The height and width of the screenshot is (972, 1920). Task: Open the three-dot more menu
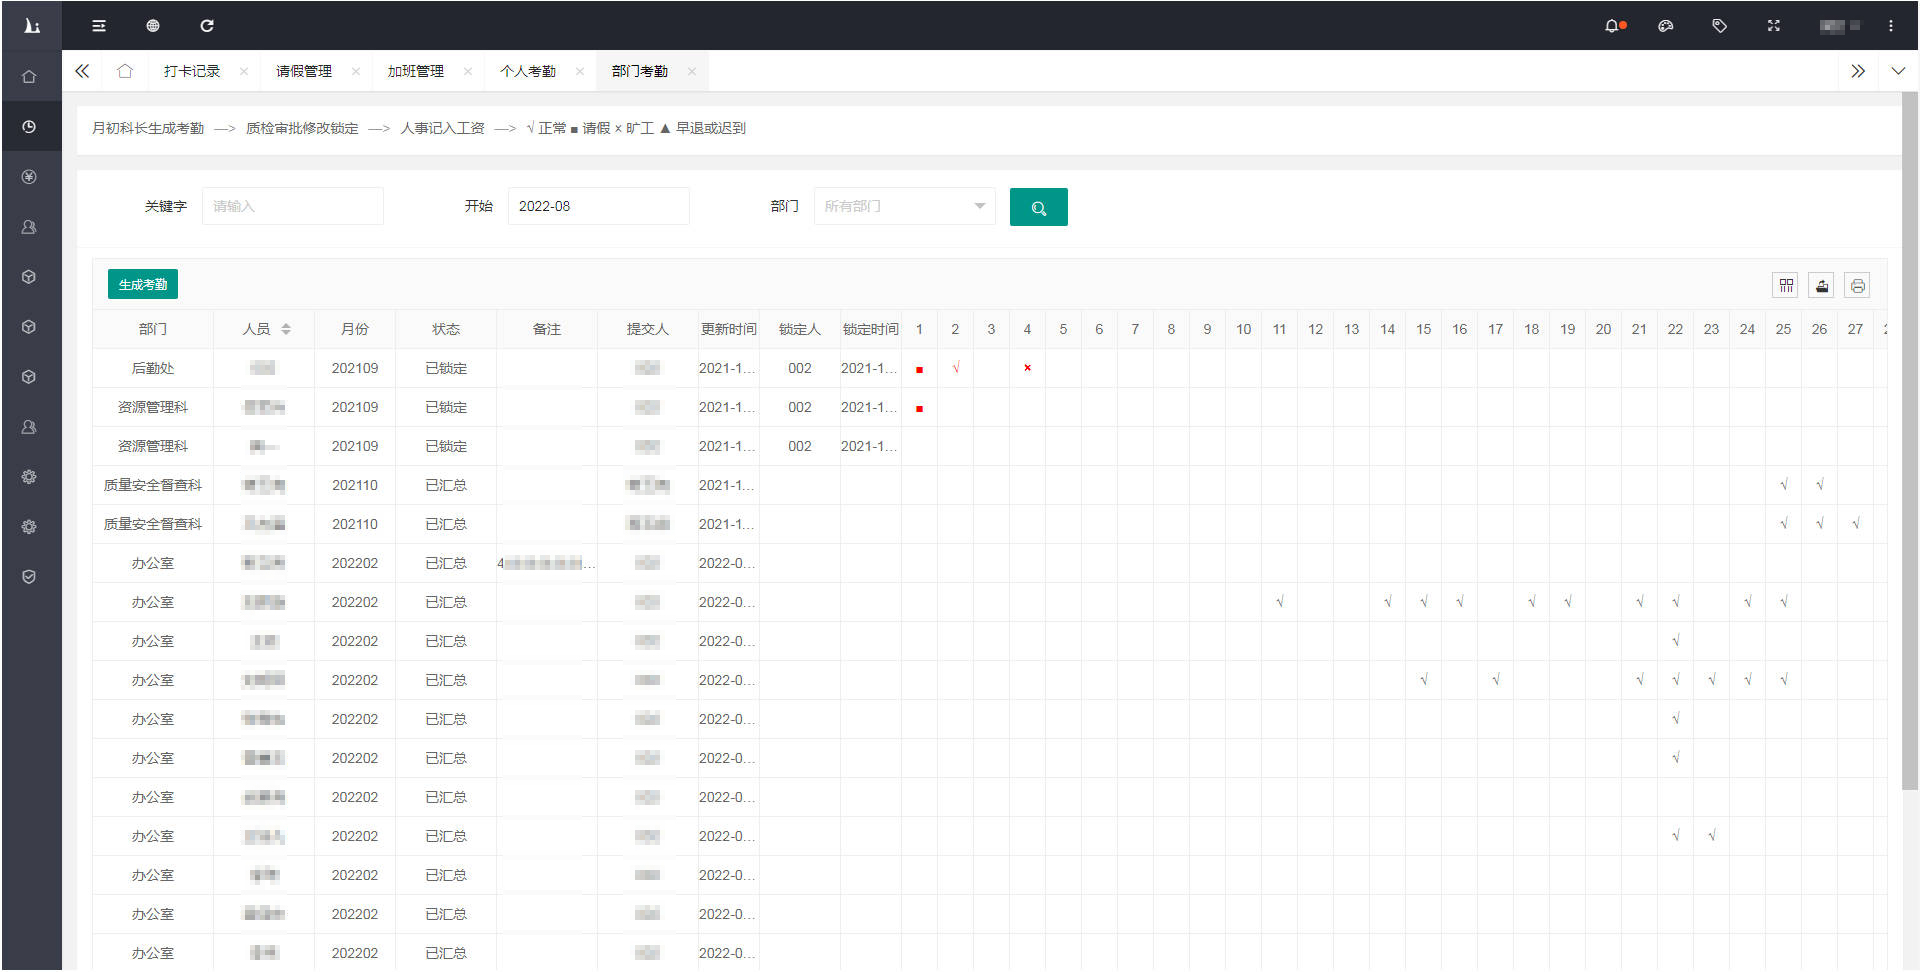(x=1890, y=26)
